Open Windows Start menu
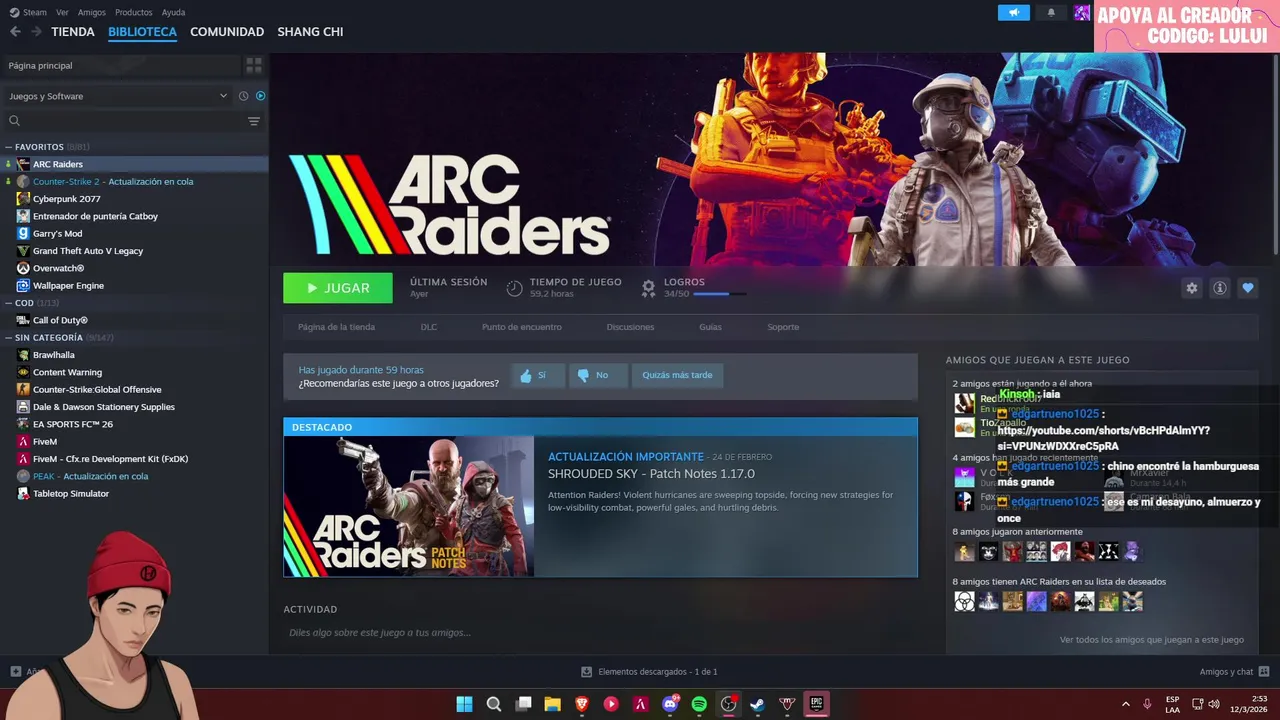The width and height of the screenshot is (1280, 720). tap(464, 704)
